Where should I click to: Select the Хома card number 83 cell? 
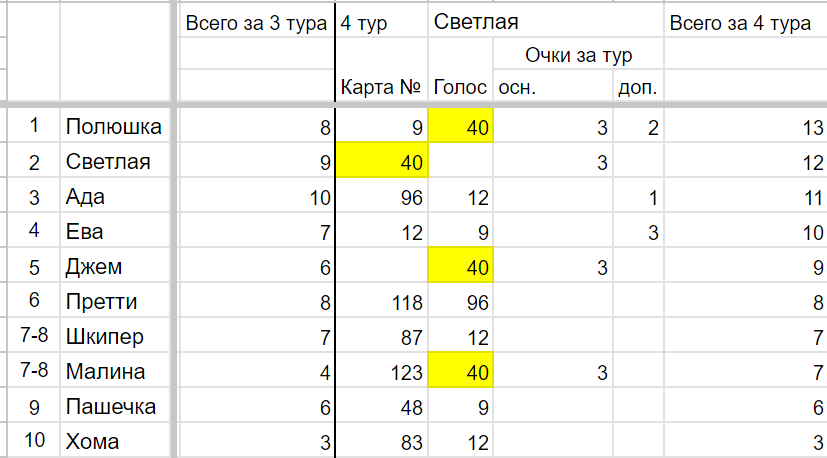click(x=381, y=441)
